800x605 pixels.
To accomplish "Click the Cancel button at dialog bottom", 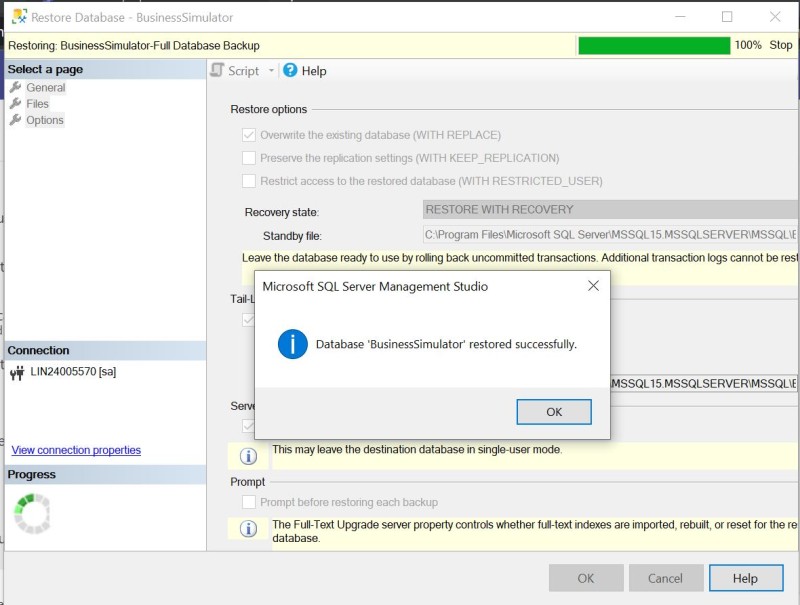I will (665, 578).
